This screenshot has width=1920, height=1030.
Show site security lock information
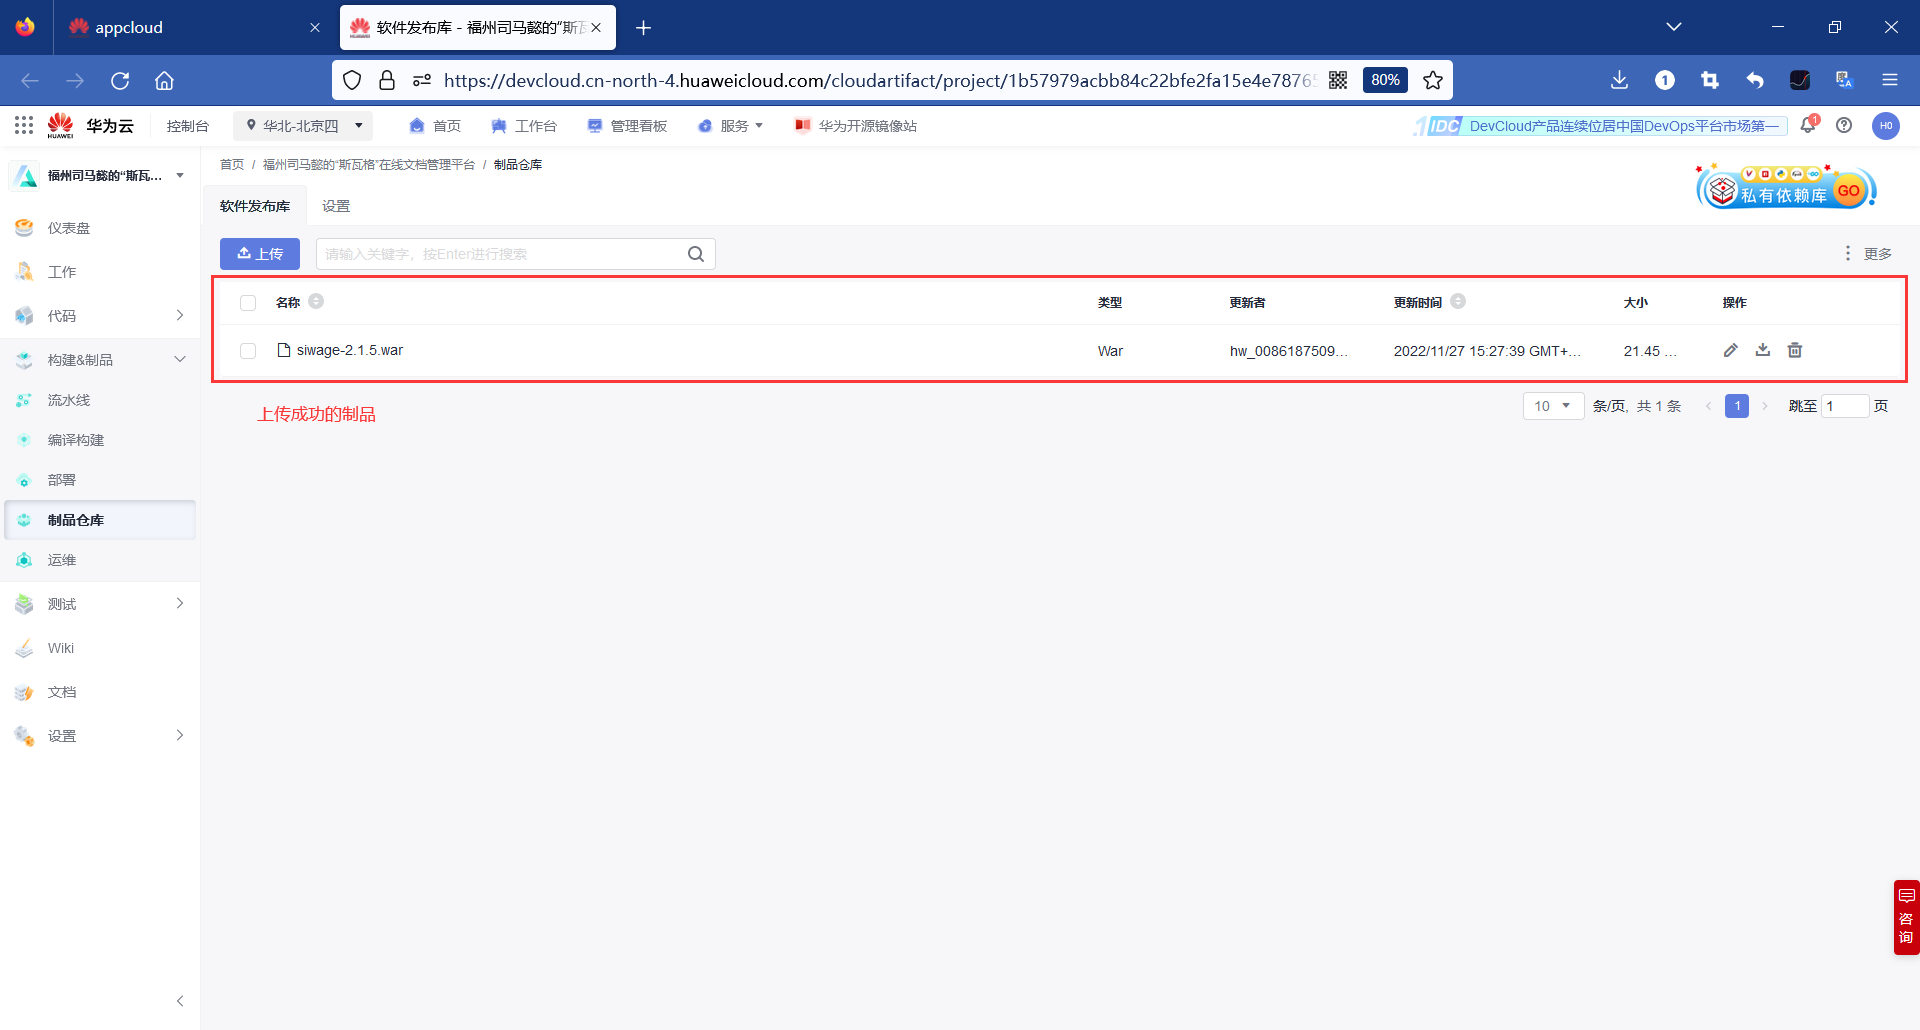pyautogui.click(x=387, y=80)
